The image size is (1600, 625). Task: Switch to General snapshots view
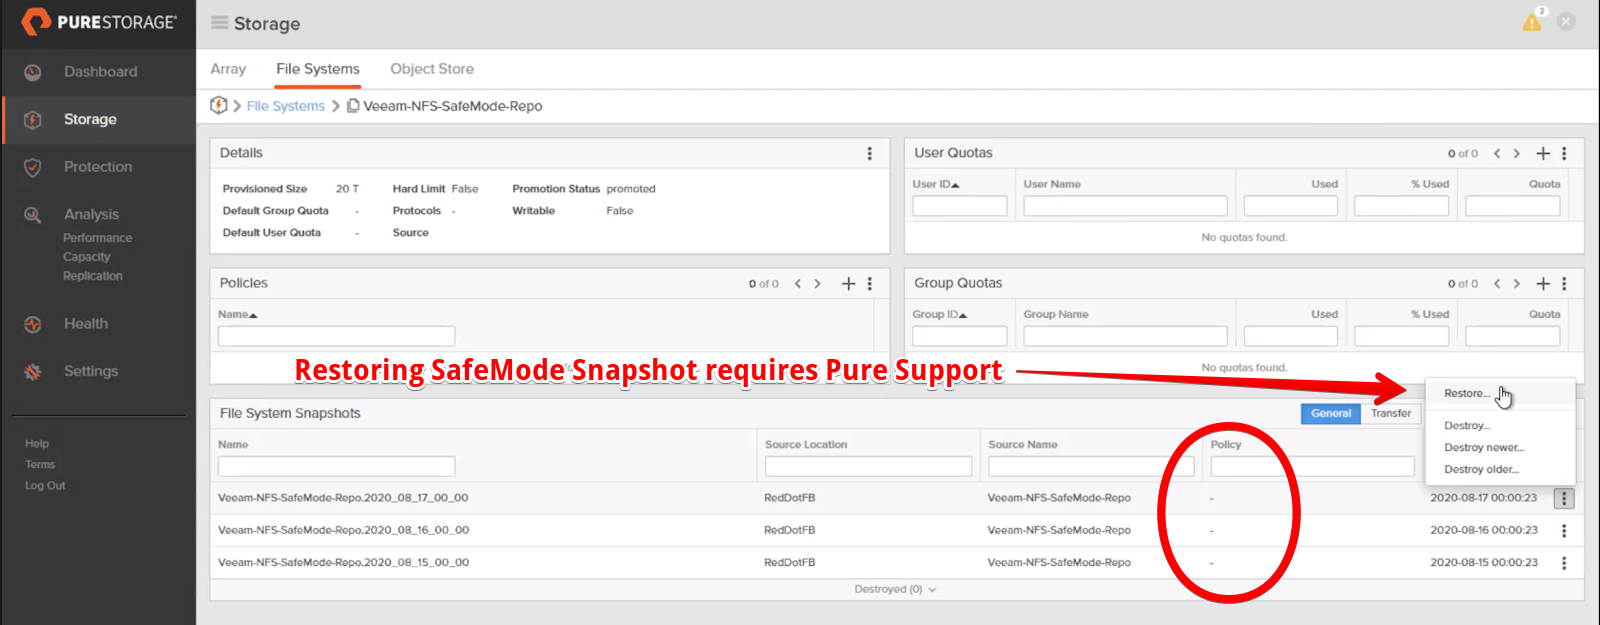coord(1331,413)
